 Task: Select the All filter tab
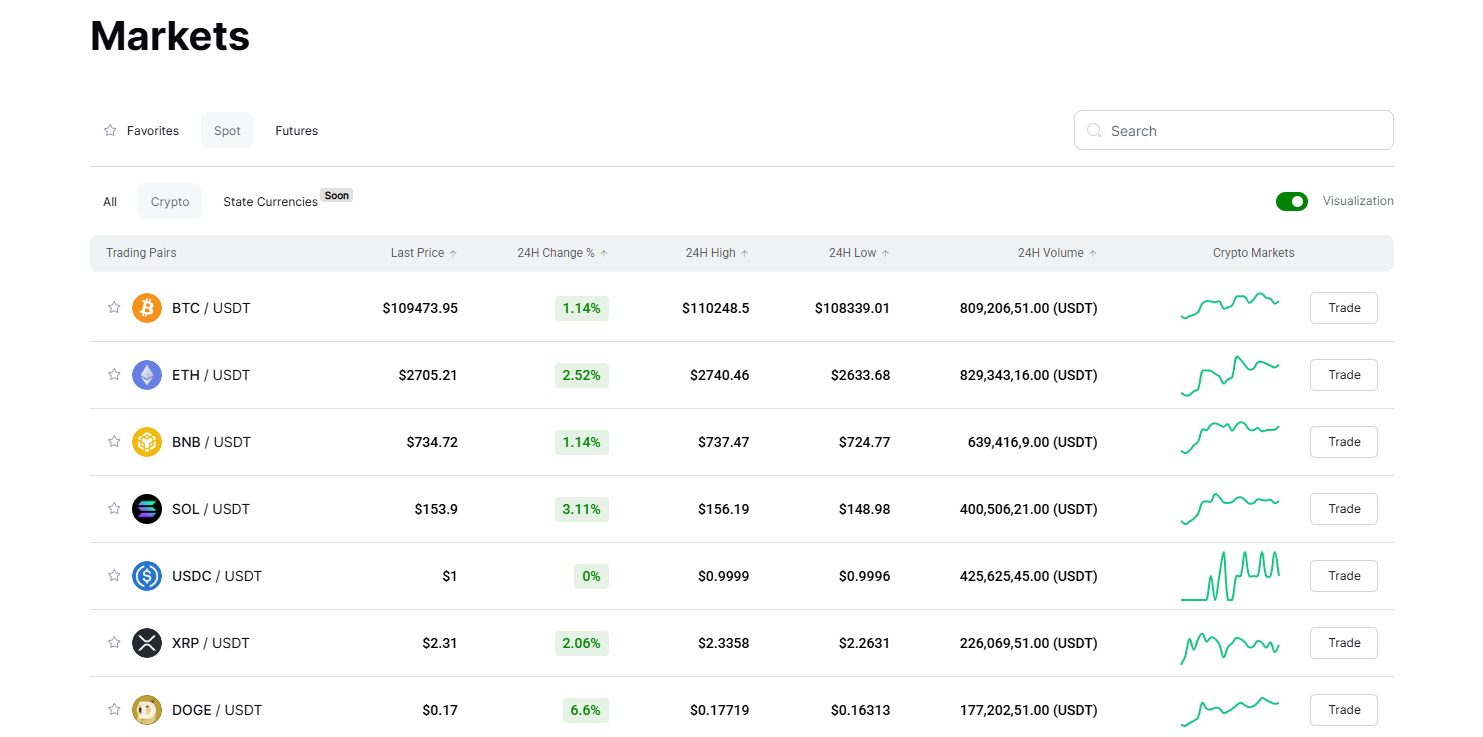pyautogui.click(x=110, y=202)
